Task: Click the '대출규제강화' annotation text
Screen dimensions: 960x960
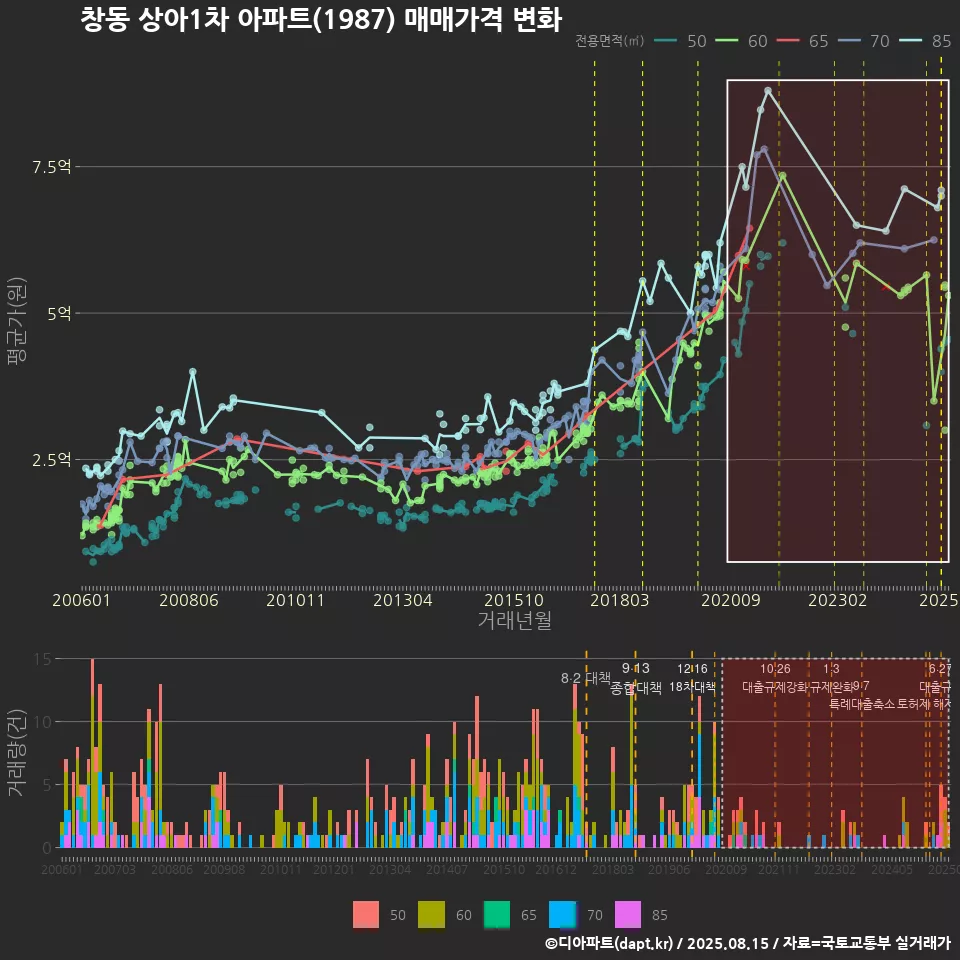Action: (x=775, y=687)
